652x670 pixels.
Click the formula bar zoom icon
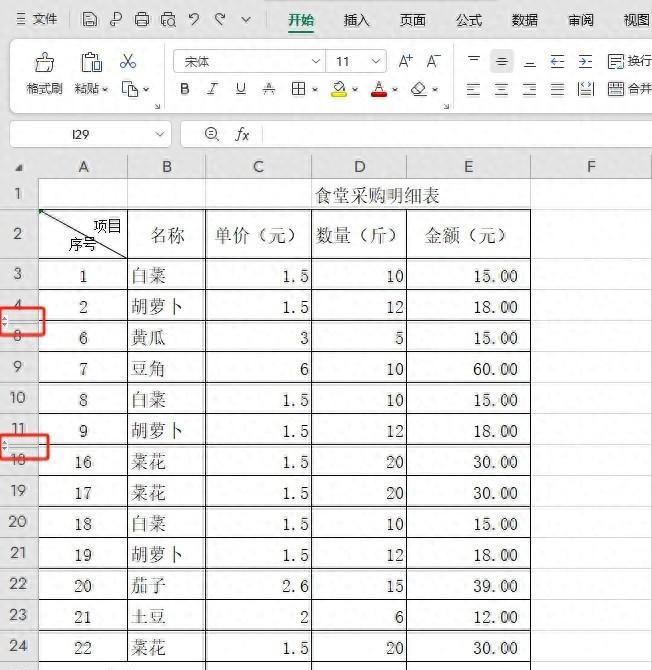211,134
